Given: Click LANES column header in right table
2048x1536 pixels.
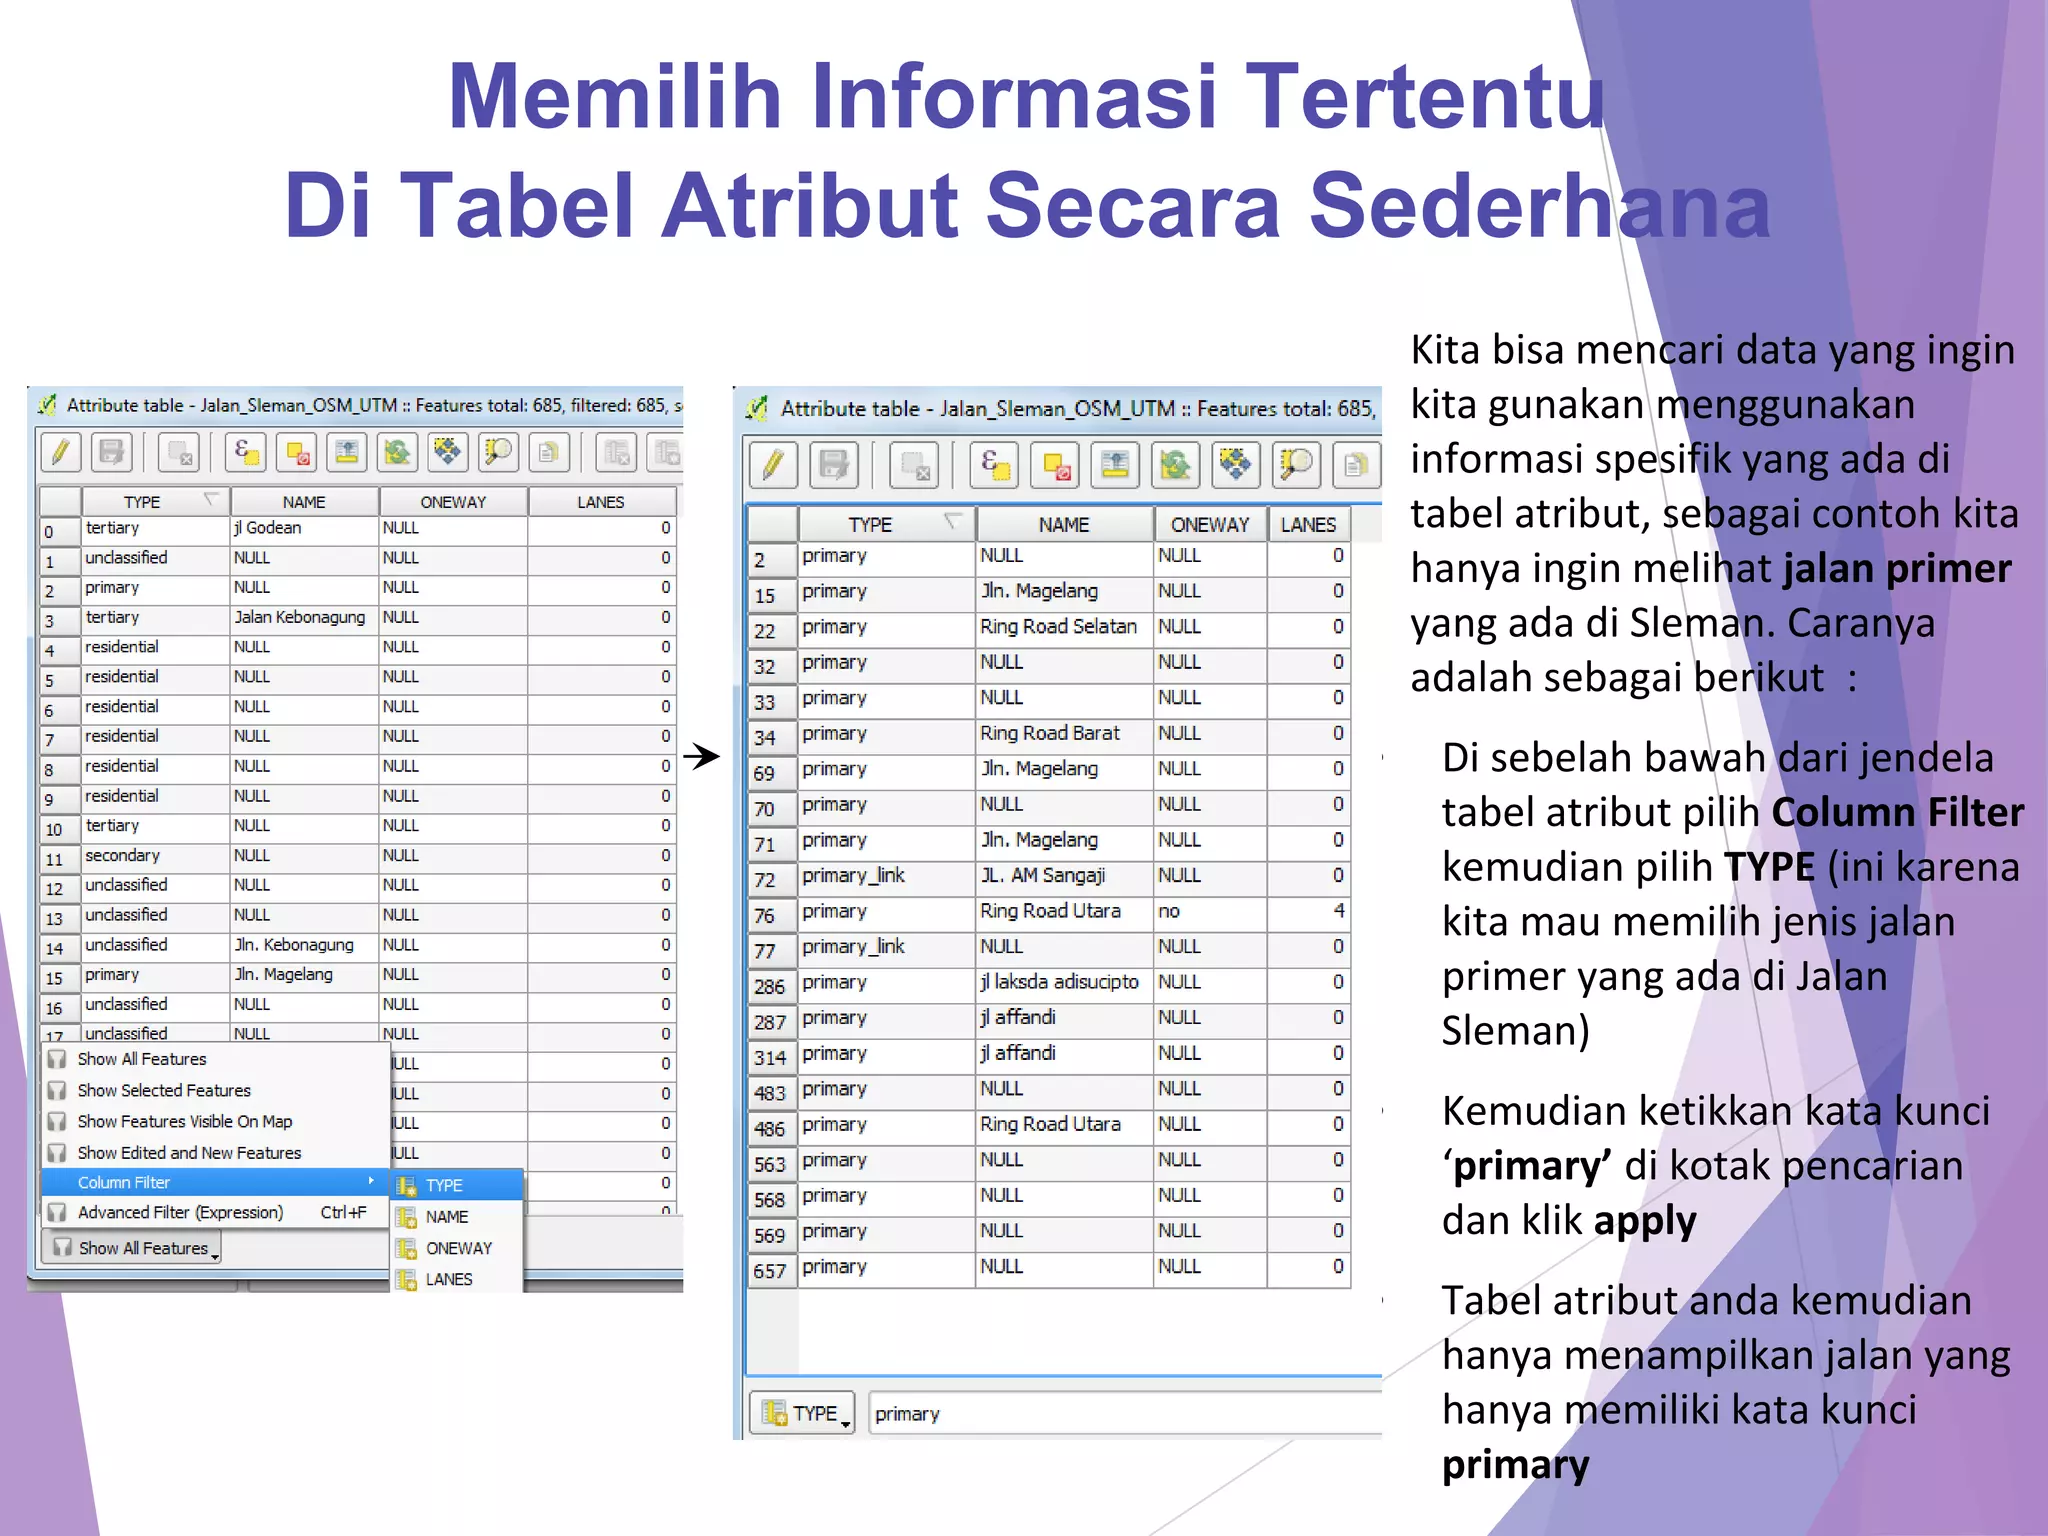Looking at the screenshot, I should point(1308,524).
